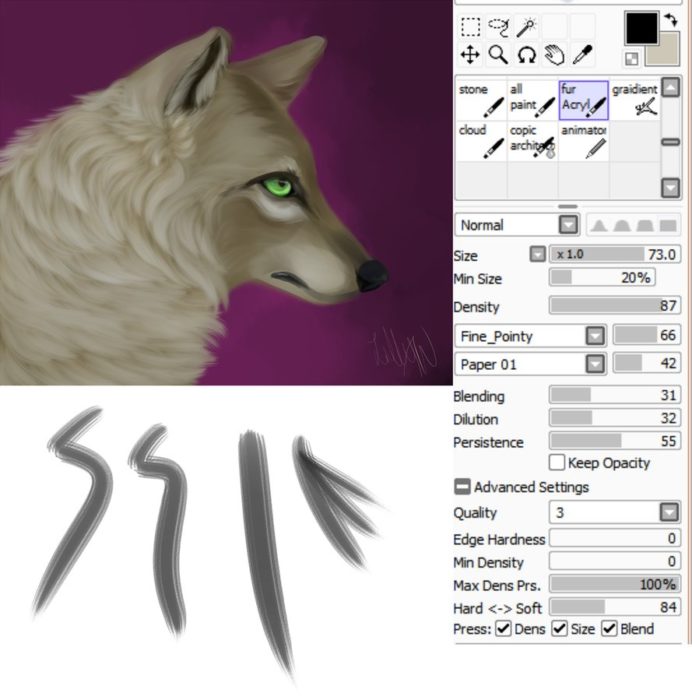Open the Normal blend mode dropdown

pos(568,225)
